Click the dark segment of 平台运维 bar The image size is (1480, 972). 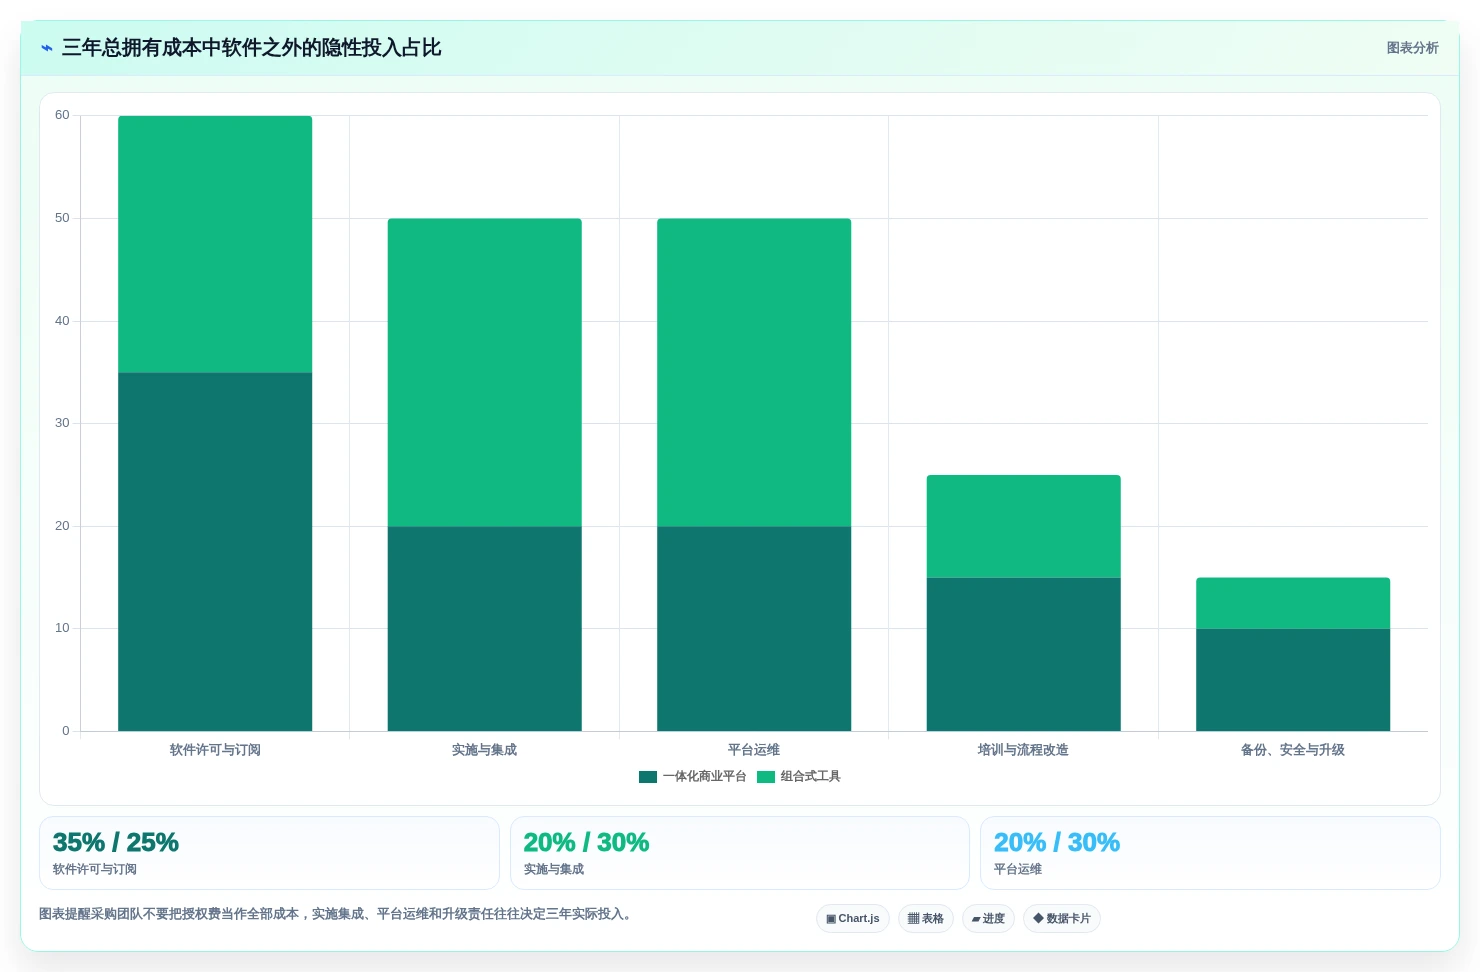click(754, 629)
